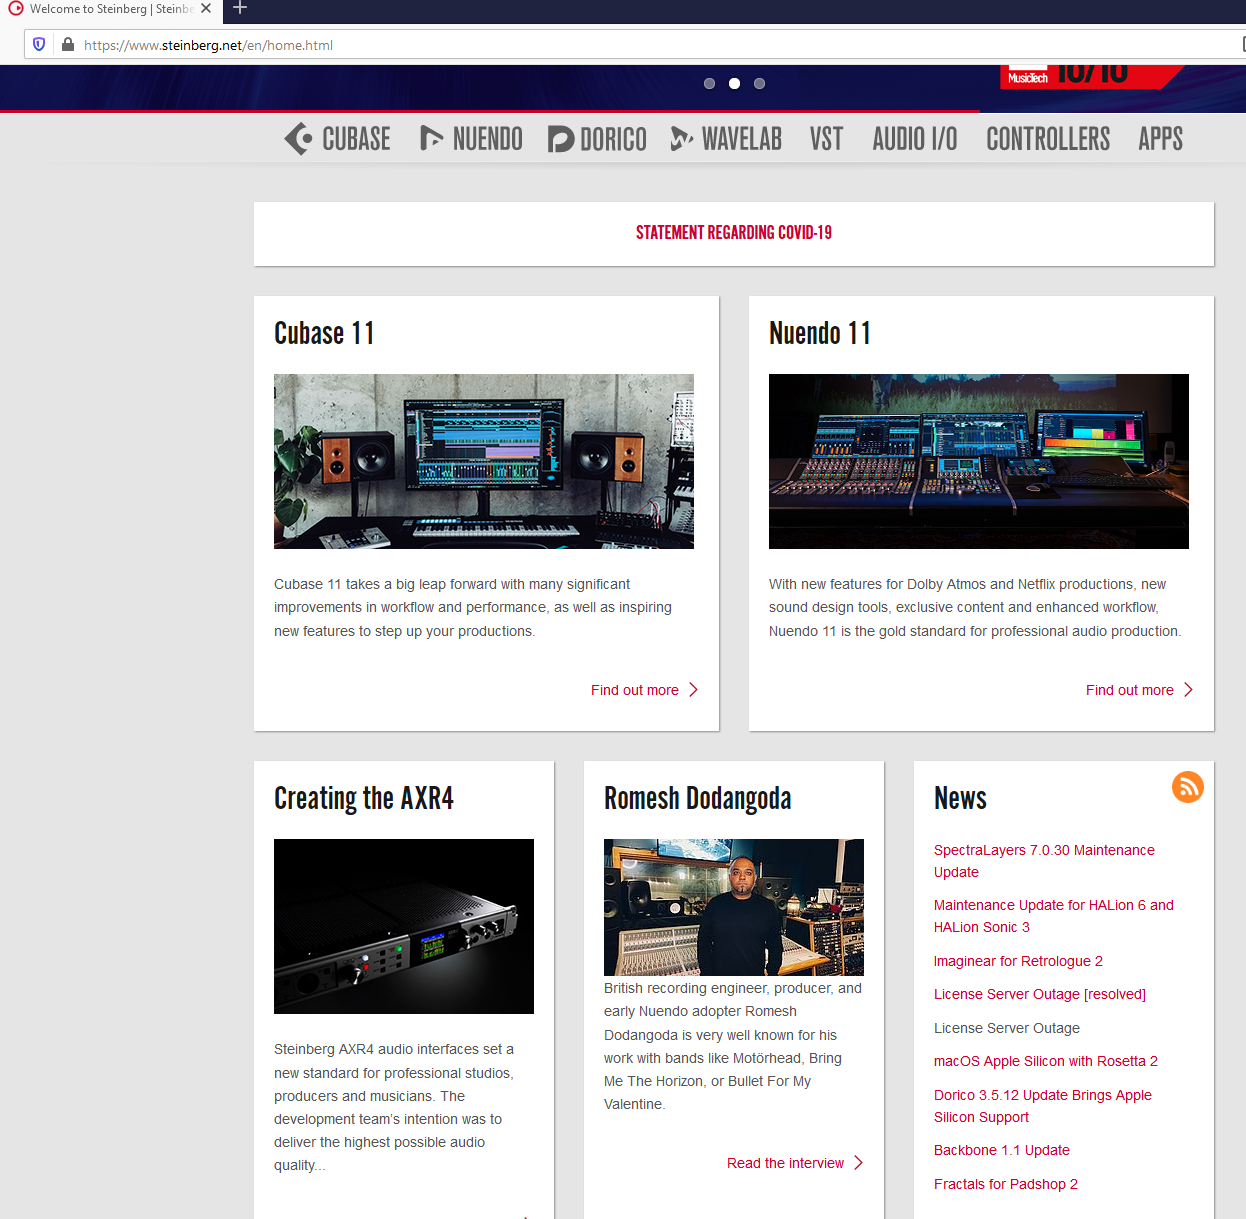Select the first carousel slide dot
The image size is (1246, 1219).
[709, 84]
